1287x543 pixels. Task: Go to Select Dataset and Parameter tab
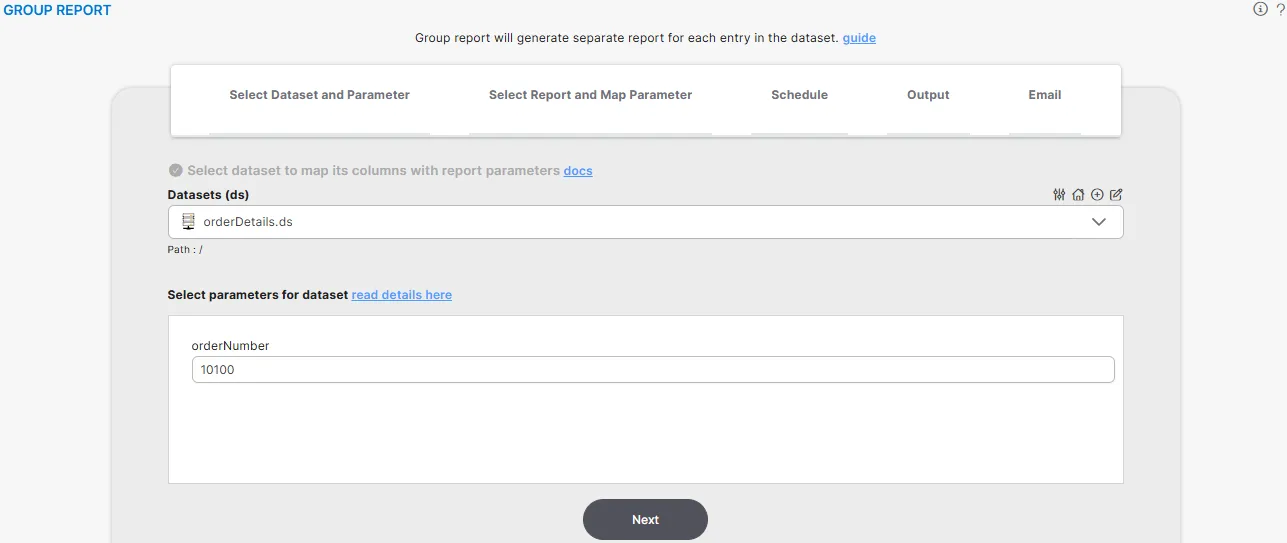319,95
